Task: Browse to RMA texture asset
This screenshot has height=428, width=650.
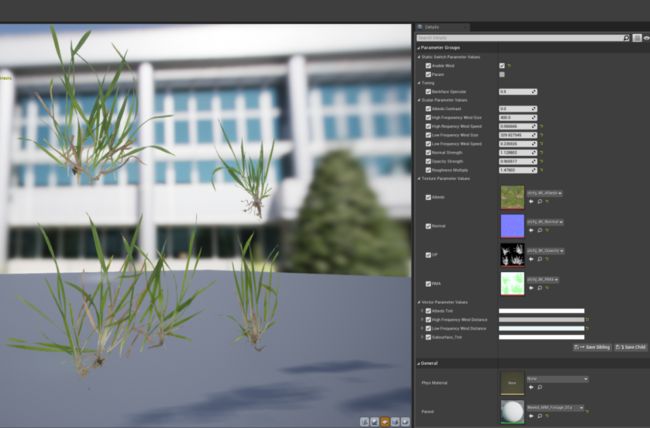Action: pos(540,288)
